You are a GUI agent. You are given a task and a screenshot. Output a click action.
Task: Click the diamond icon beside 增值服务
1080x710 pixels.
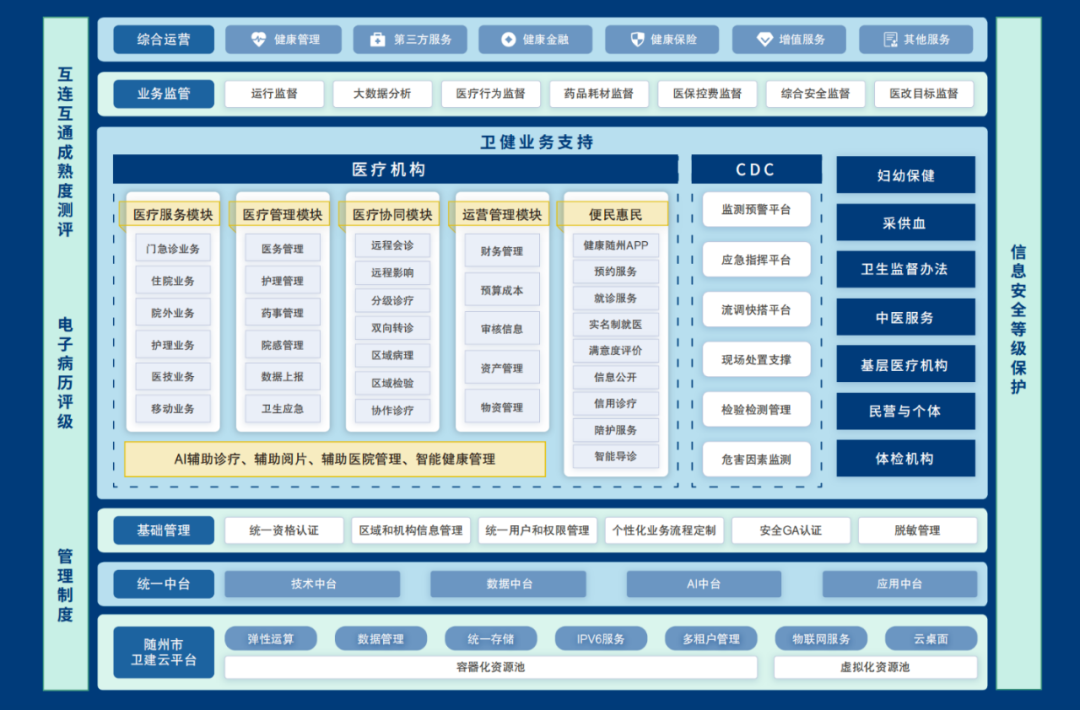point(765,39)
